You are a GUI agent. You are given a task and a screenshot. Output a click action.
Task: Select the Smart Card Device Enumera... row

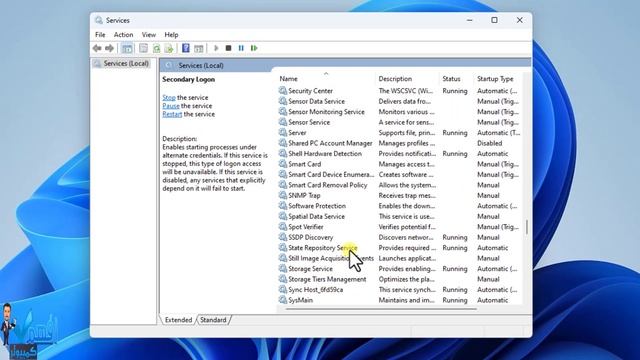coord(400,174)
